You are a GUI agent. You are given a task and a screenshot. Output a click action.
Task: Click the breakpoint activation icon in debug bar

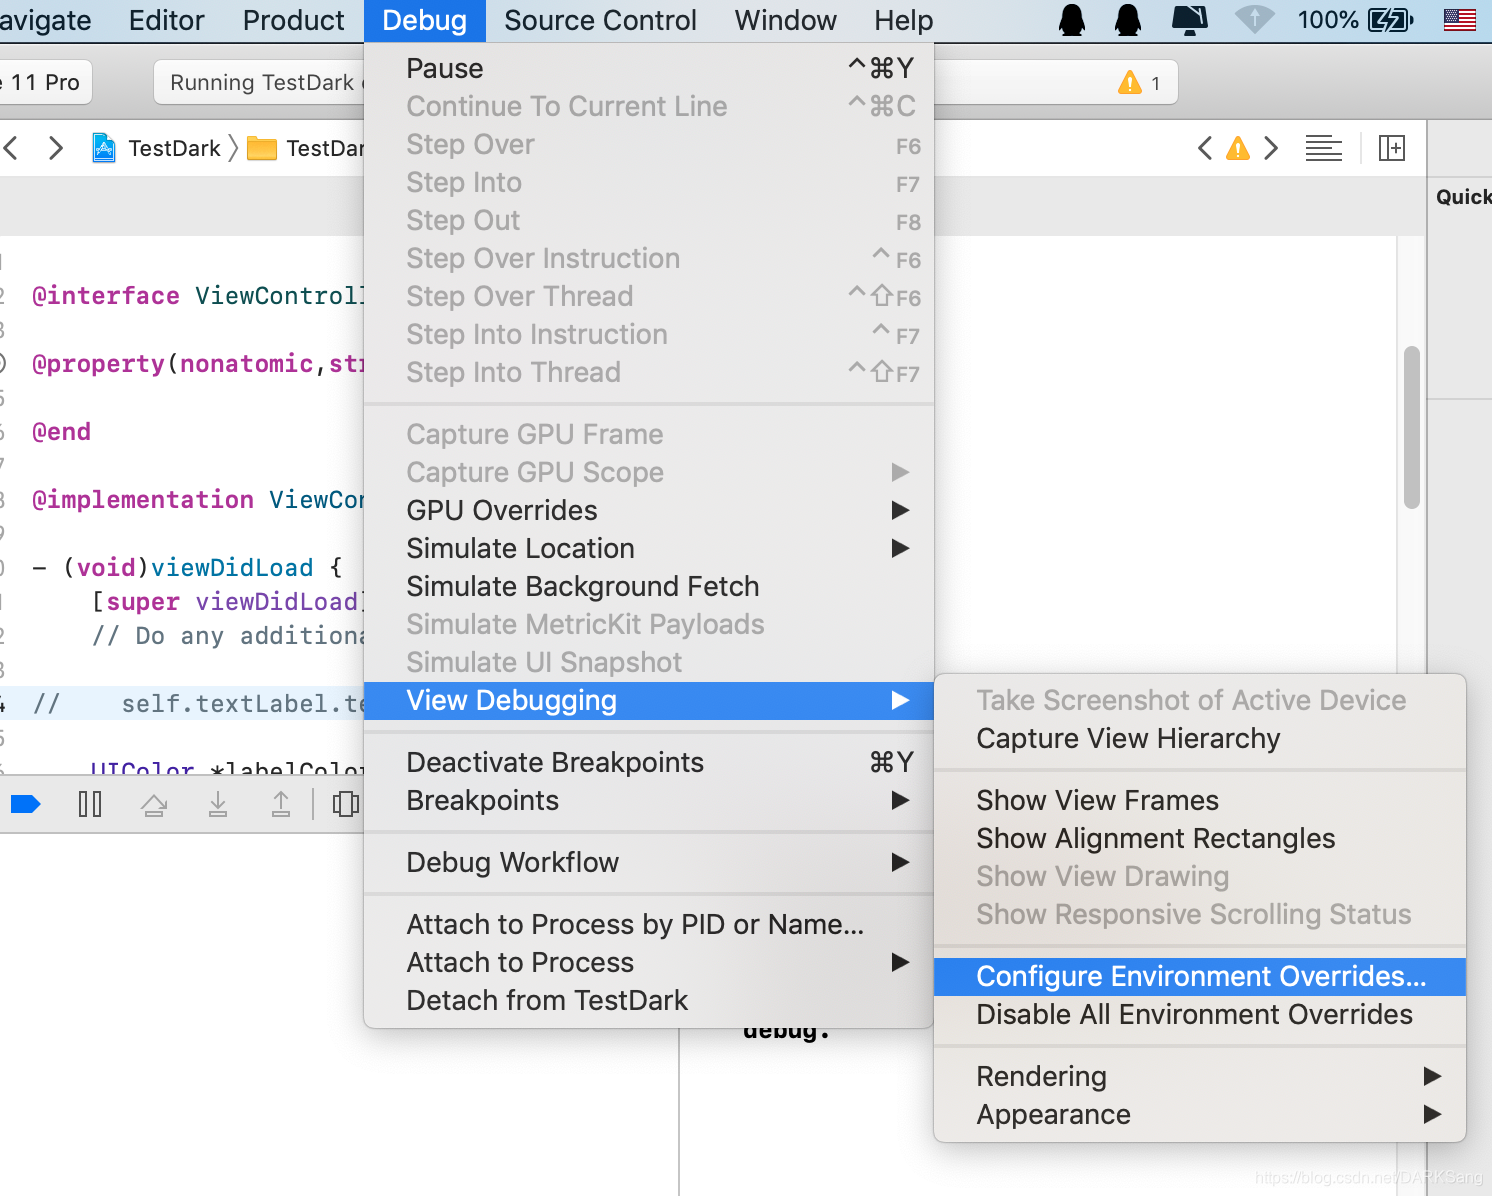[x=25, y=804]
